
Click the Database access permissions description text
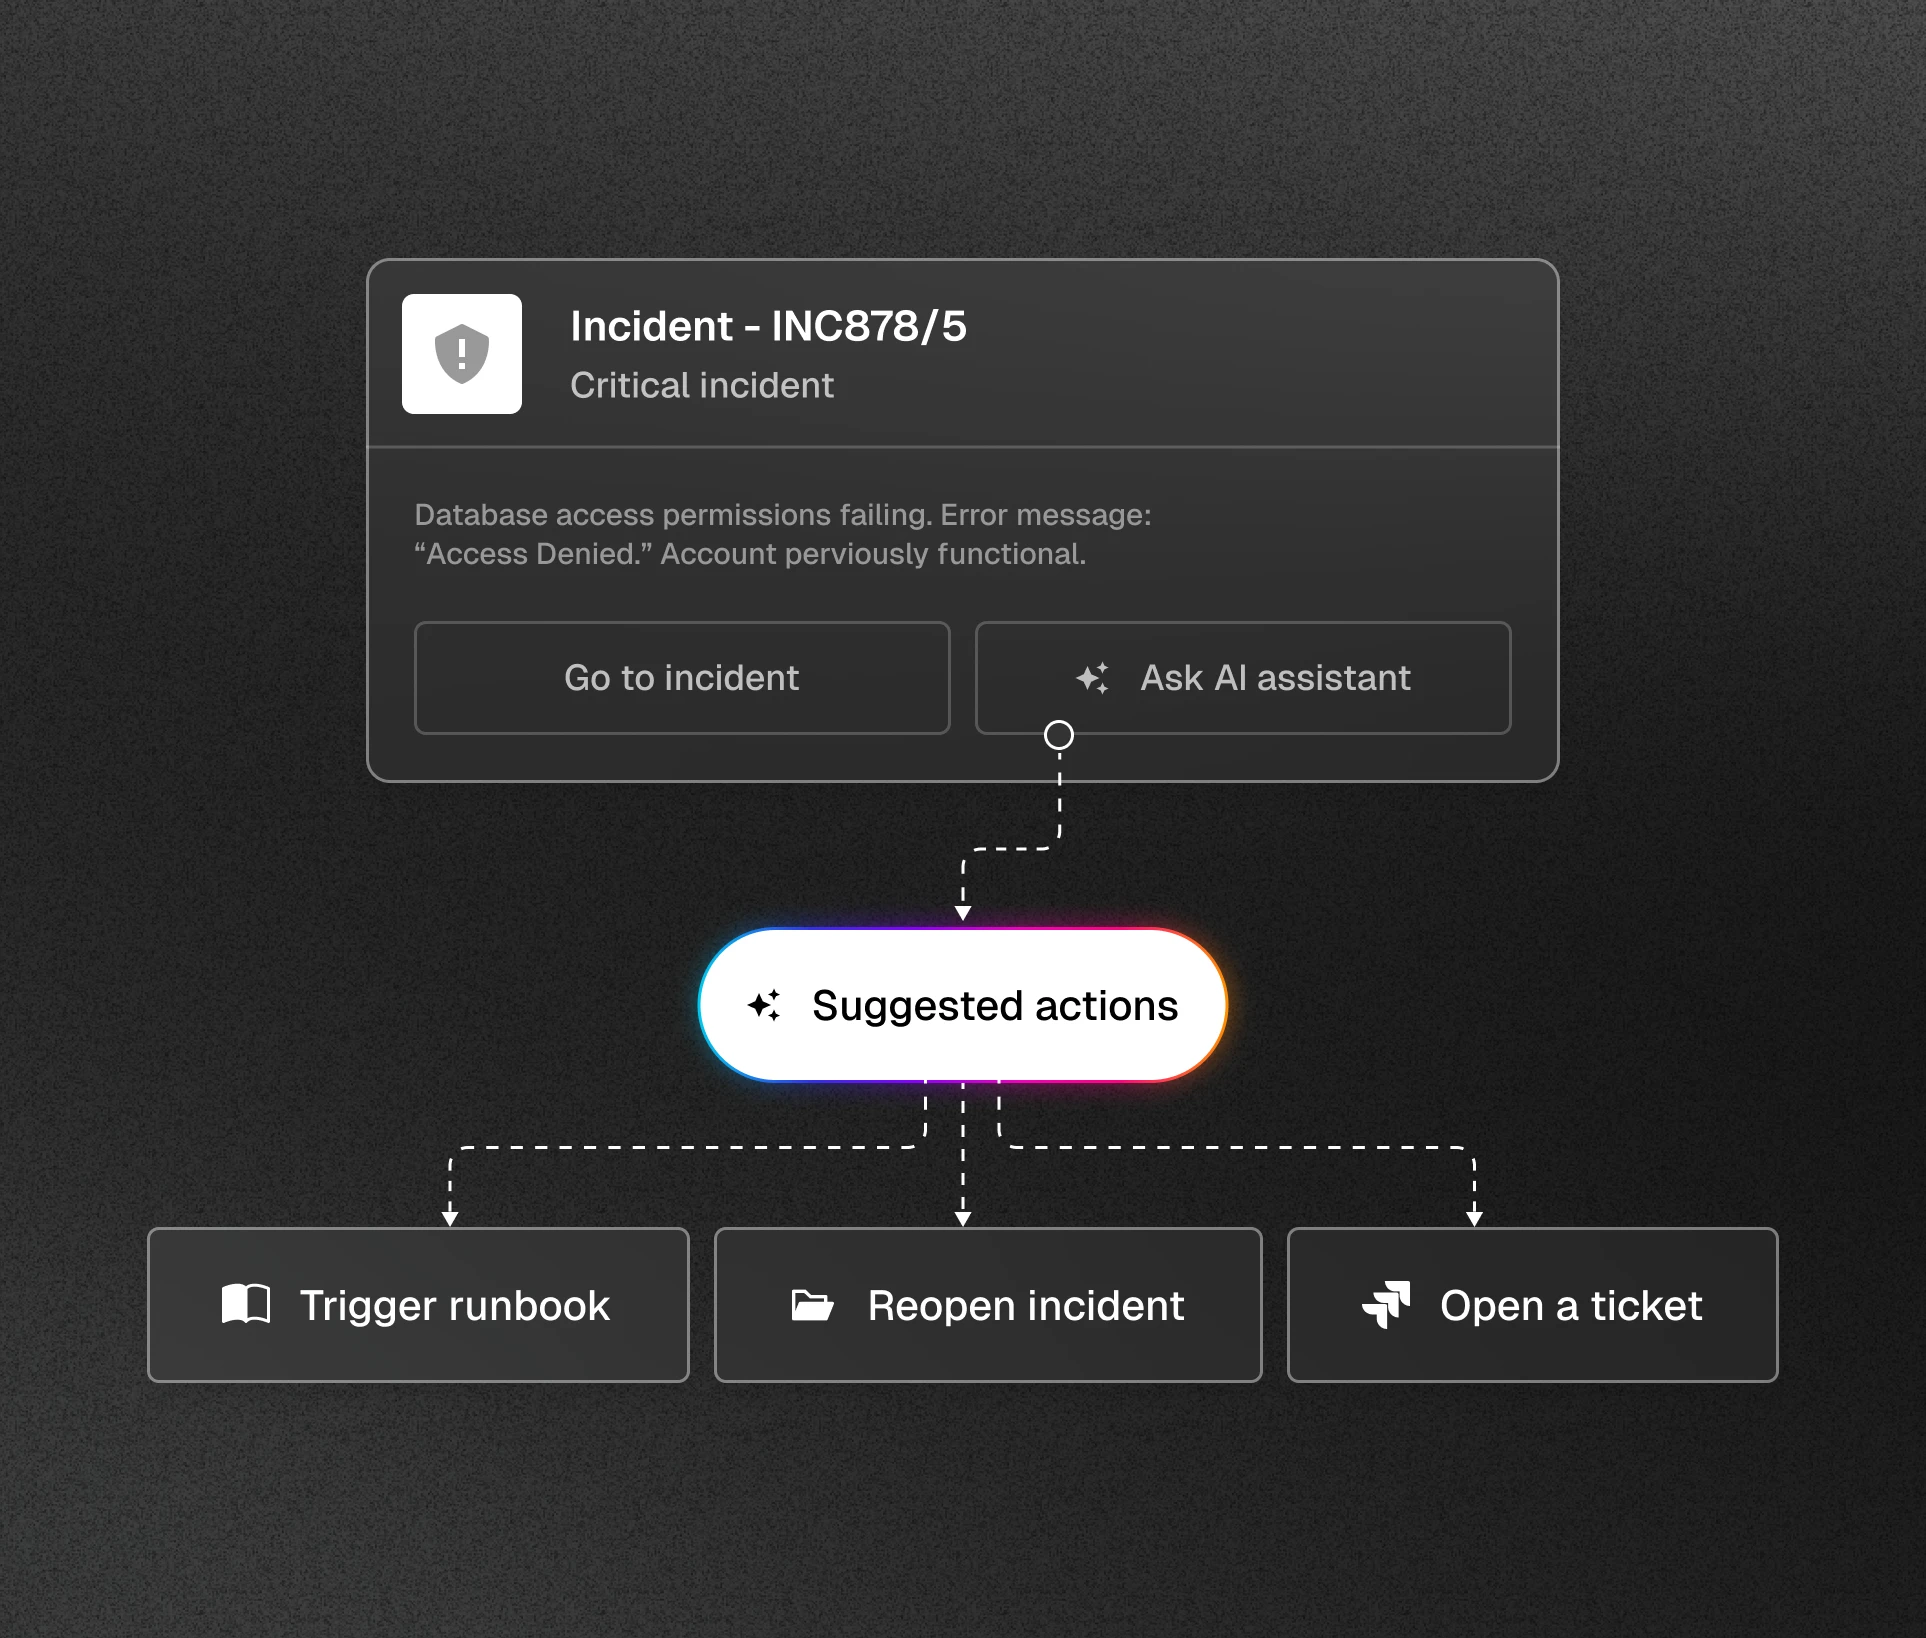783,534
